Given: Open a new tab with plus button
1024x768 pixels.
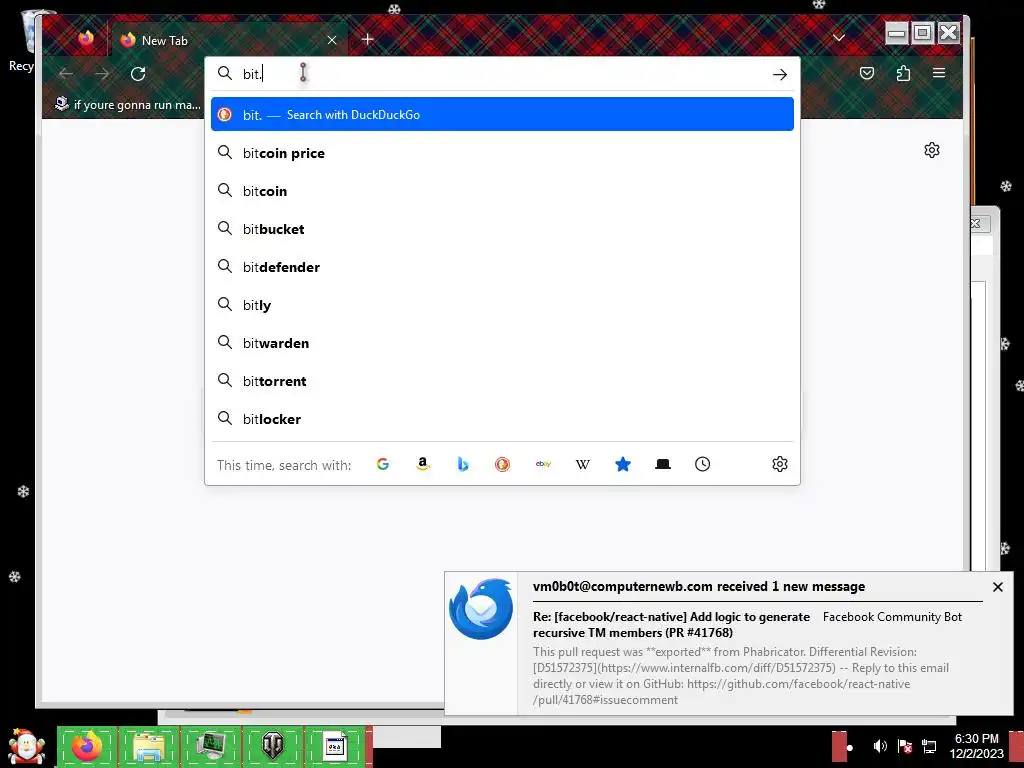Looking at the screenshot, I should point(368,39).
